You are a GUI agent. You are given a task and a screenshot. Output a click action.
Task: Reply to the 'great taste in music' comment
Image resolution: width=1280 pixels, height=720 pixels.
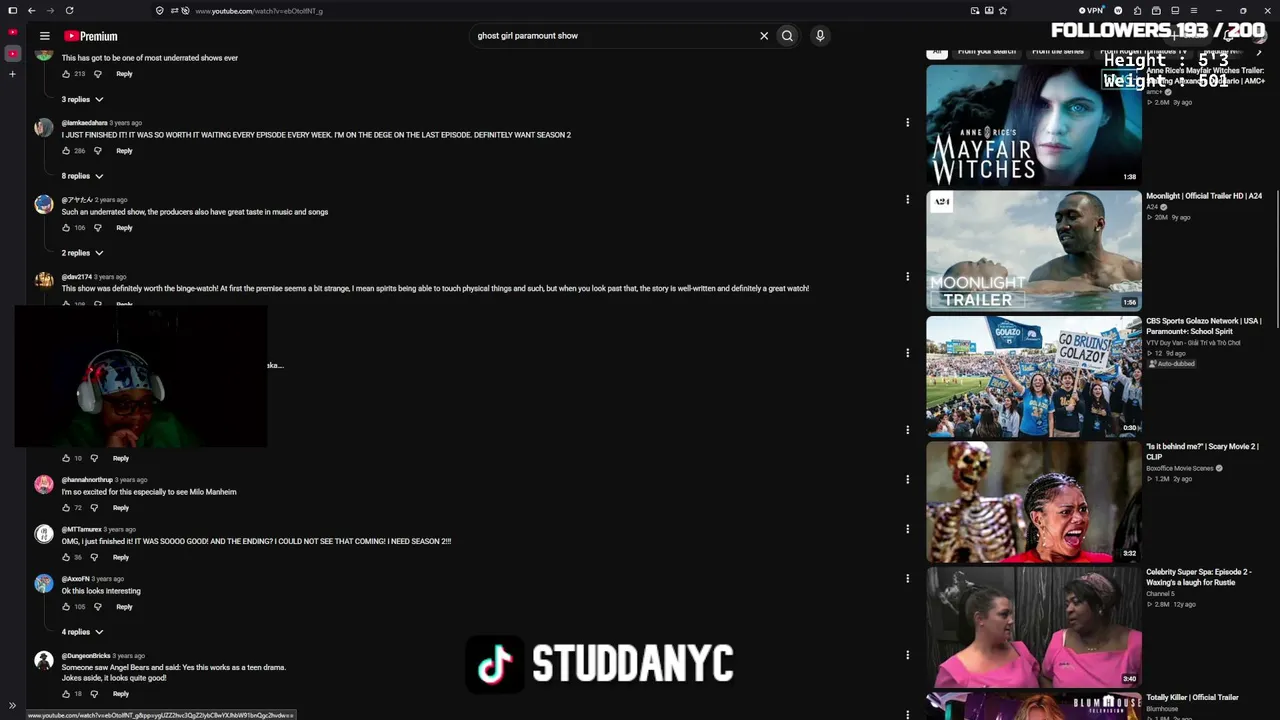pyautogui.click(x=124, y=228)
